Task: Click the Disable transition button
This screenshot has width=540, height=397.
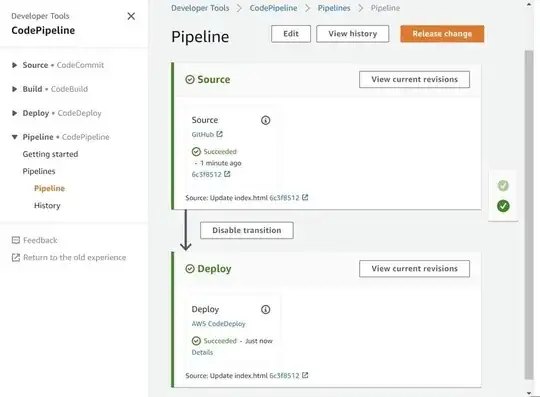Action: coord(247,230)
